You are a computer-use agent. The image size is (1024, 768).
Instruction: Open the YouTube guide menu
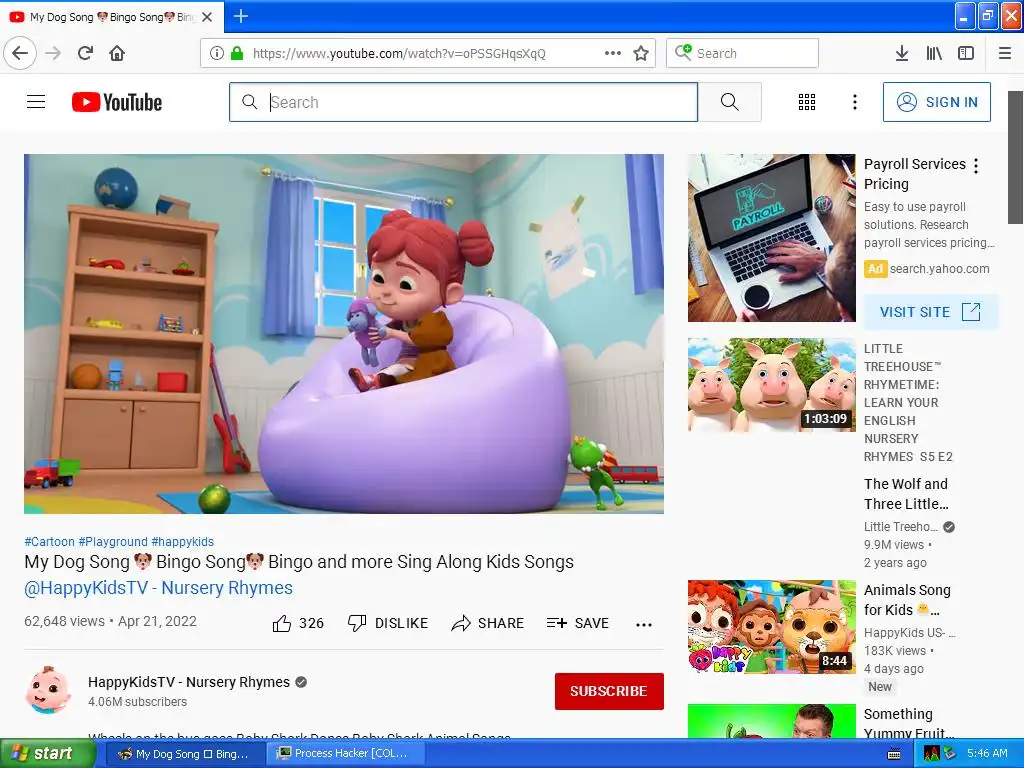(36, 102)
